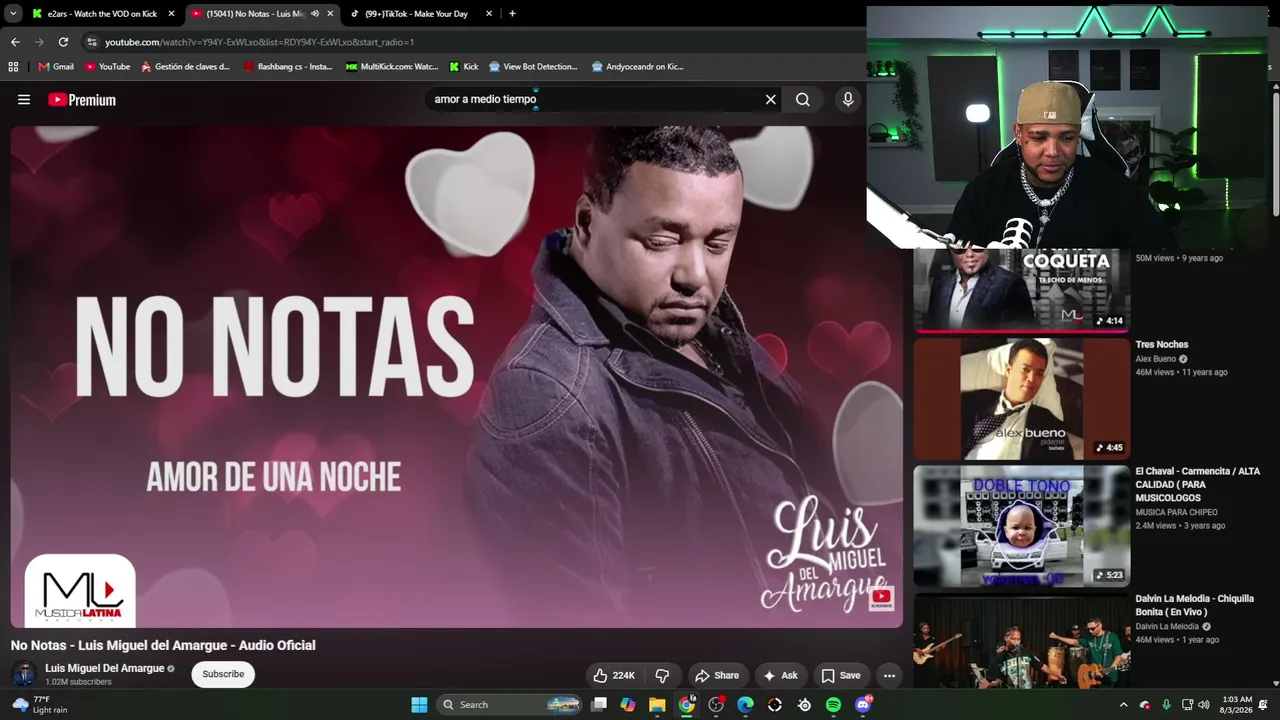The width and height of the screenshot is (1280, 720).
Task: Visit the Alex Bueno channel
Action: pyautogui.click(x=1156, y=359)
